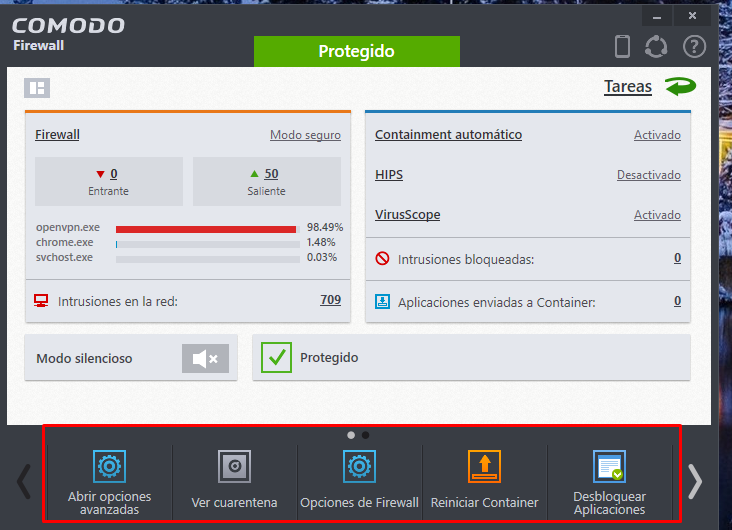Viewport: 732px width, 530px height.
Task: Click the Intrusiones en la red label
Action: point(118,302)
